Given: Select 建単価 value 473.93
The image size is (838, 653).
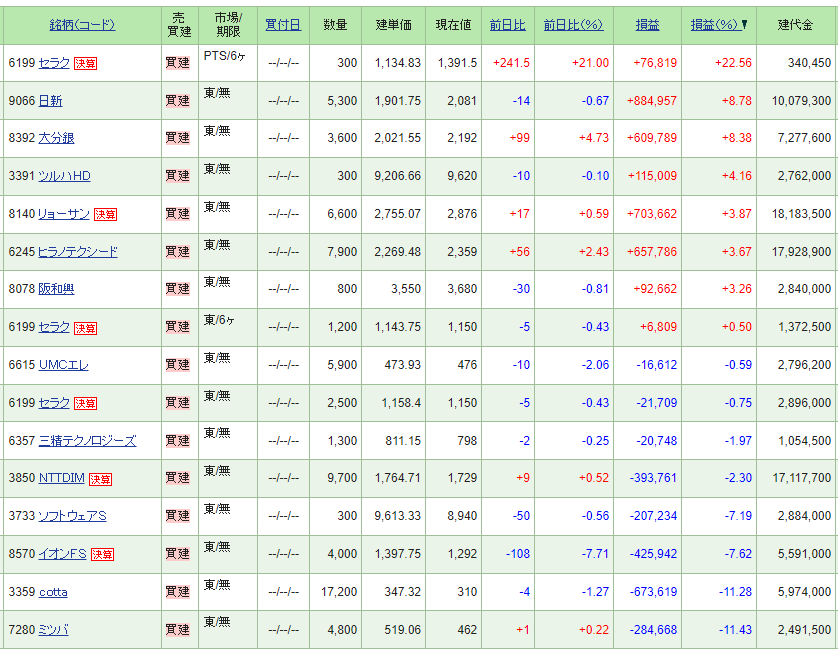Looking at the screenshot, I should [402, 365].
